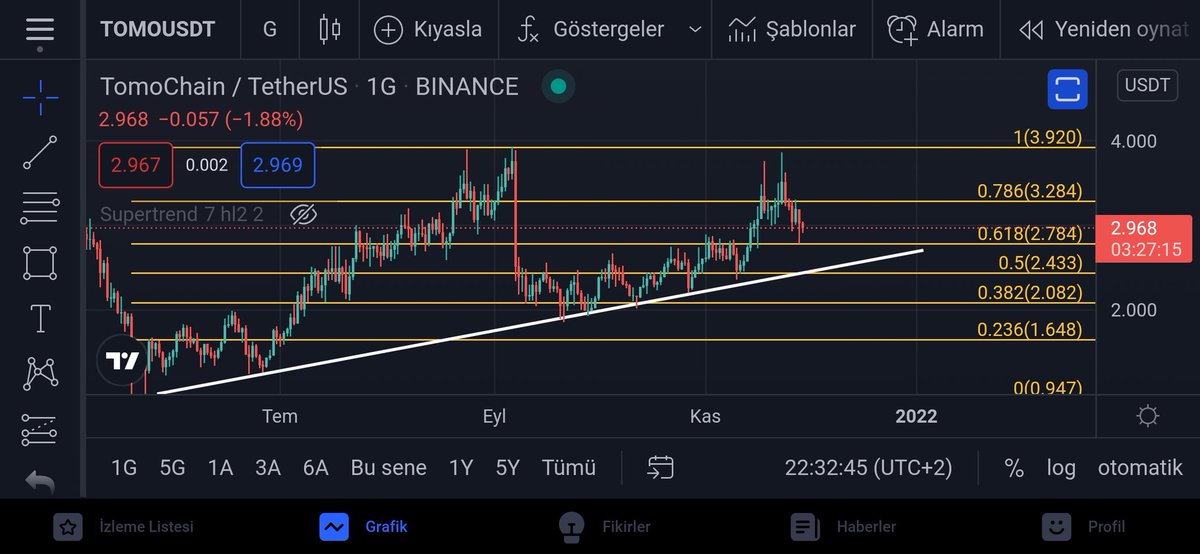The height and width of the screenshot is (554, 1200).
Task: Open the Şablonlar templates menu
Action: [792, 29]
